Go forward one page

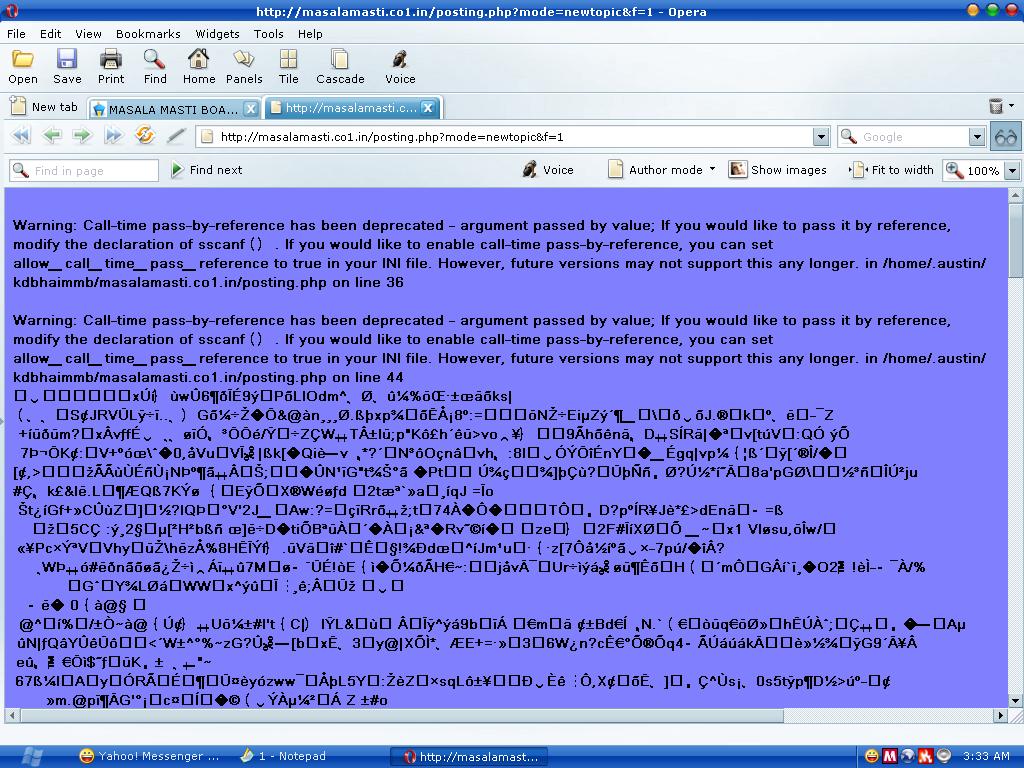click(82, 136)
